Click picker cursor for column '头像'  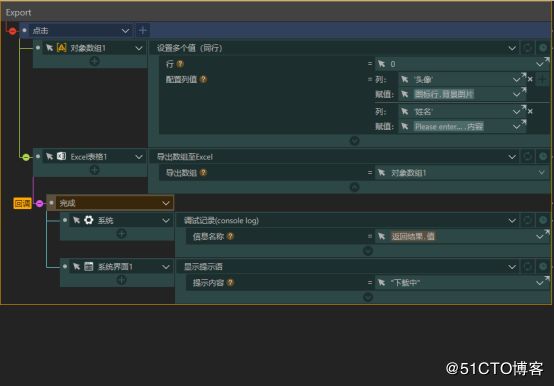pyautogui.click(x=405, y=79)
